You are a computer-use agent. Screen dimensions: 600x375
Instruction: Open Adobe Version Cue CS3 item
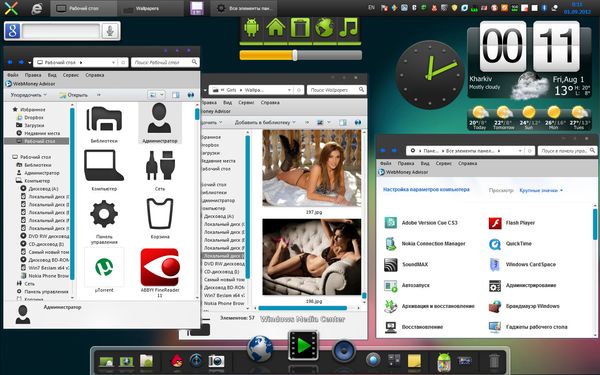(421, 223)
